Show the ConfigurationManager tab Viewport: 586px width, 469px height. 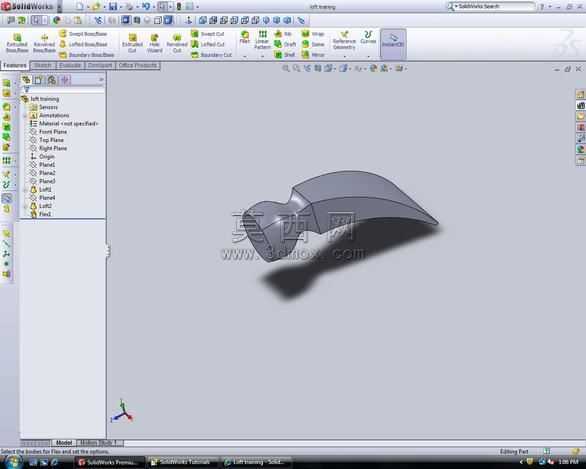tap(52, 80)
